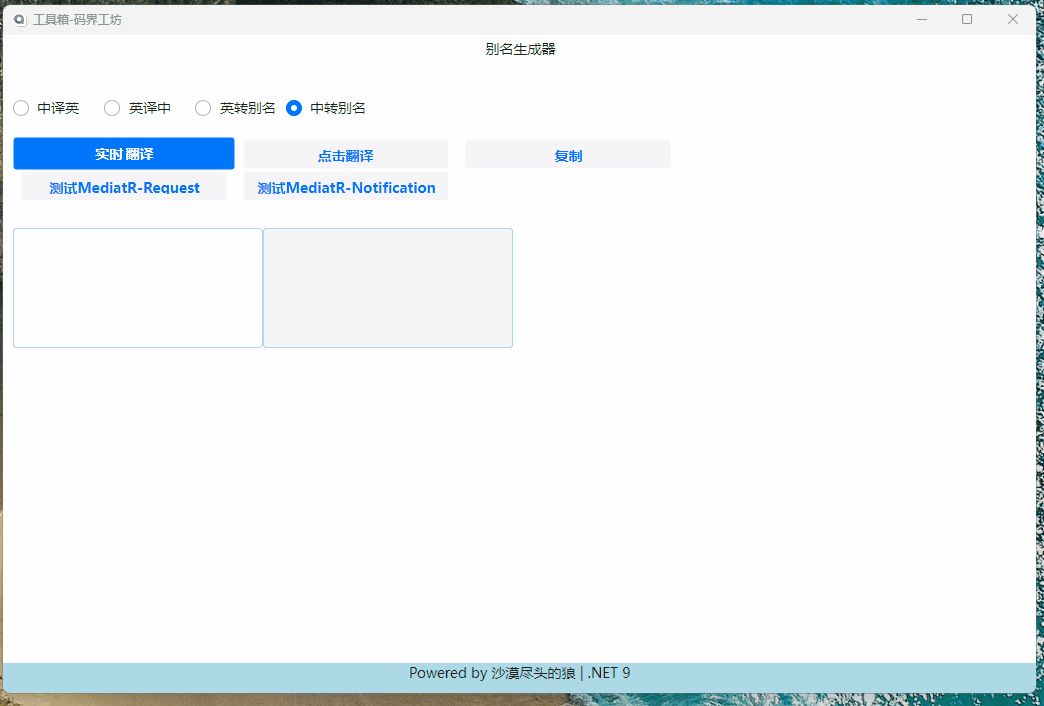Click the Powered by 沙漠尽头的狼 footer

[x=490, y=673]
